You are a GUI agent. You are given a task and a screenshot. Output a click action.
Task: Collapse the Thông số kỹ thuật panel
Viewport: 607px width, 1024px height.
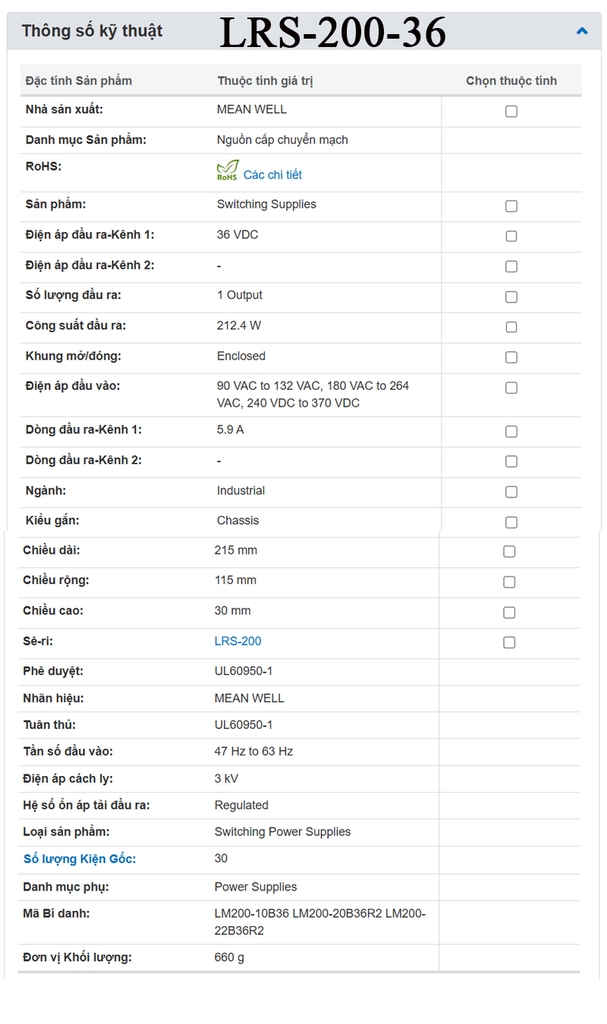click(582, 31)
